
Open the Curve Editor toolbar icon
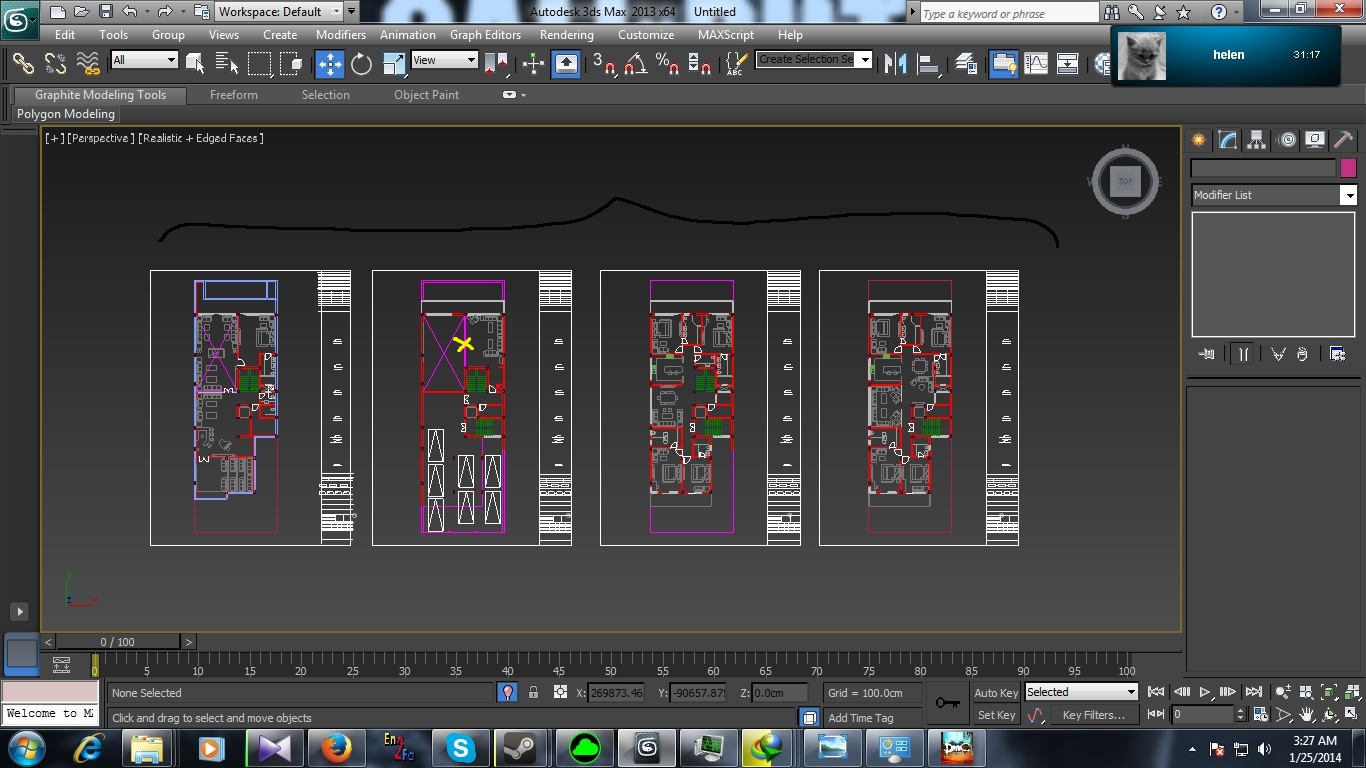(1036, 64)
